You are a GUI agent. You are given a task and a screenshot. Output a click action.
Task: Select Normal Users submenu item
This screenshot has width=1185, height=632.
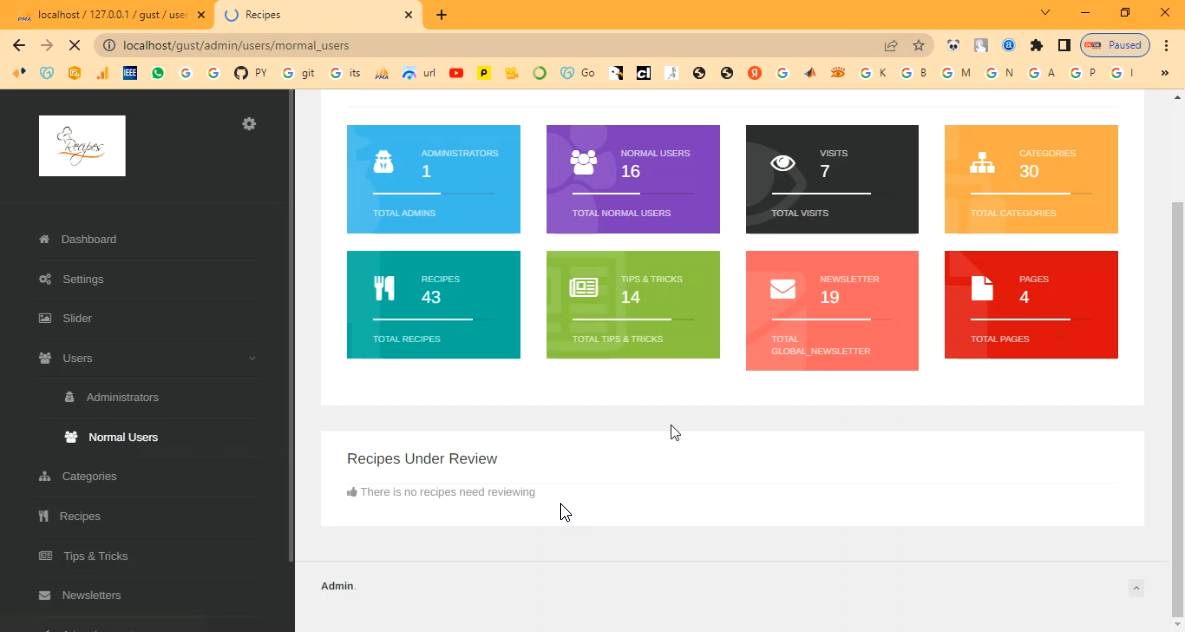122,437
